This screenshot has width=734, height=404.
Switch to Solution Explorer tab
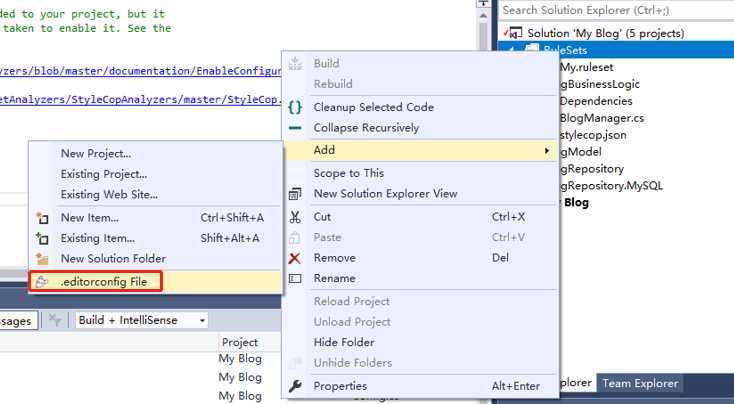[576, 383]
